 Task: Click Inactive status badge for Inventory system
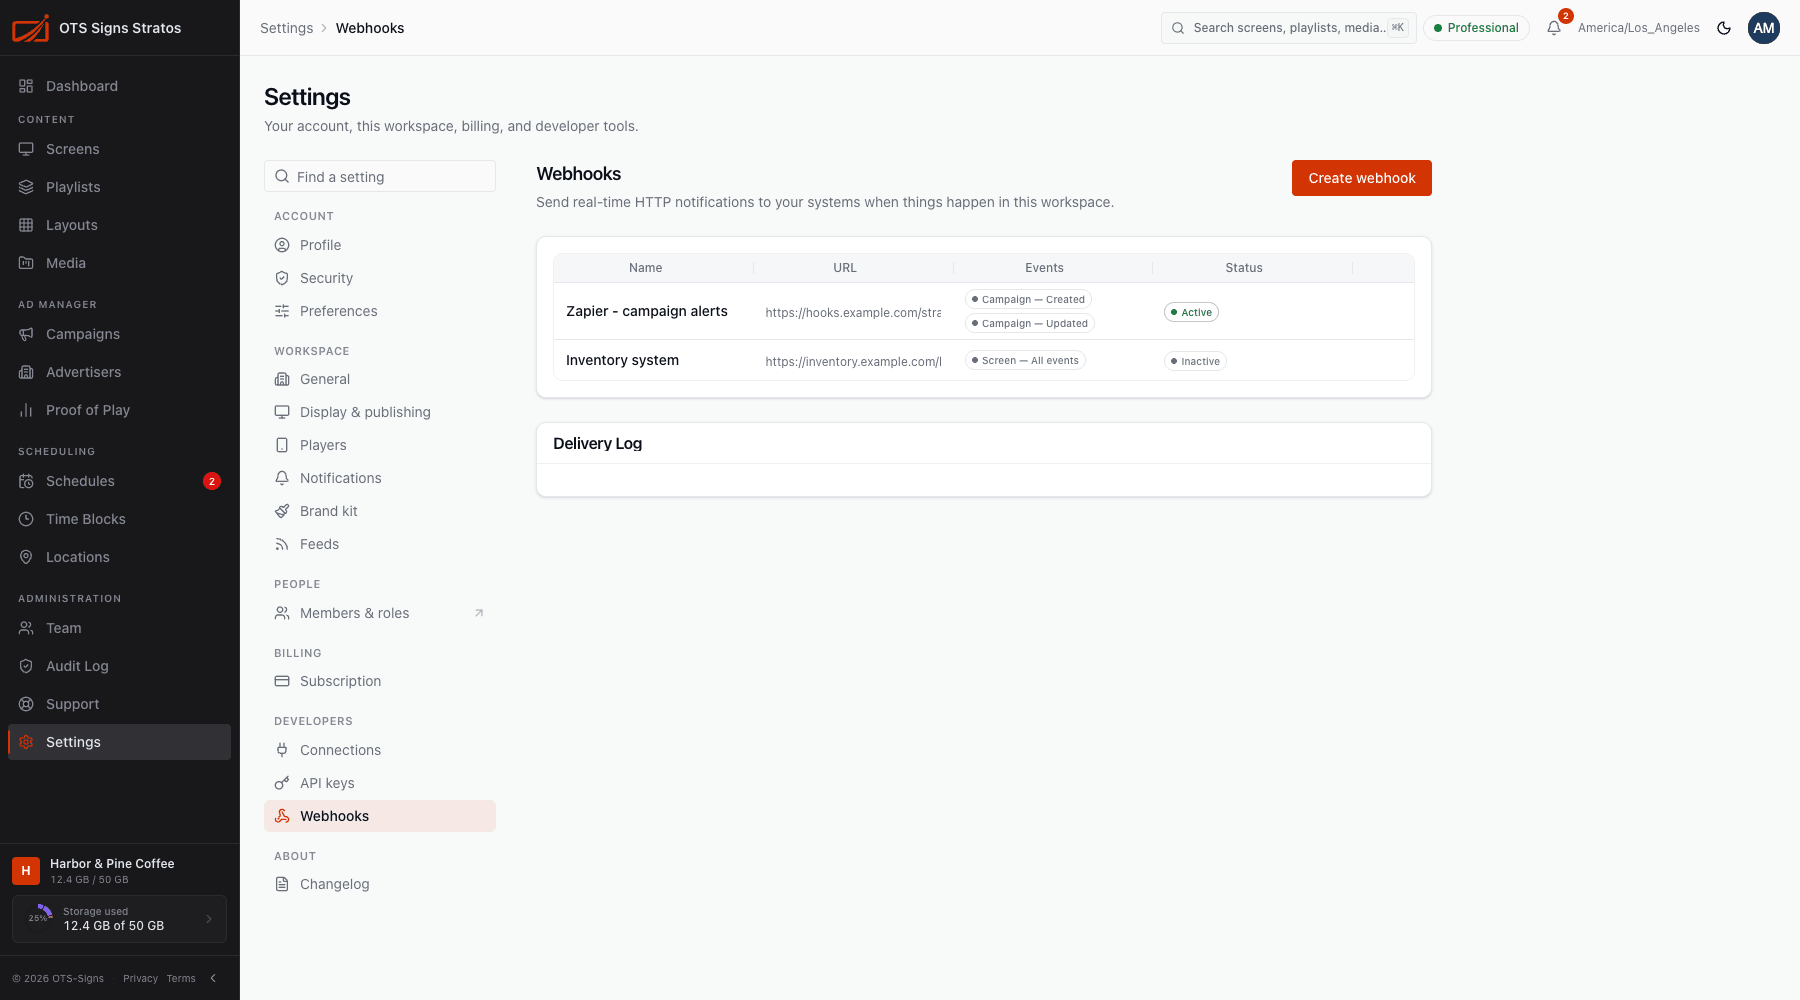tap(1195, 361)
